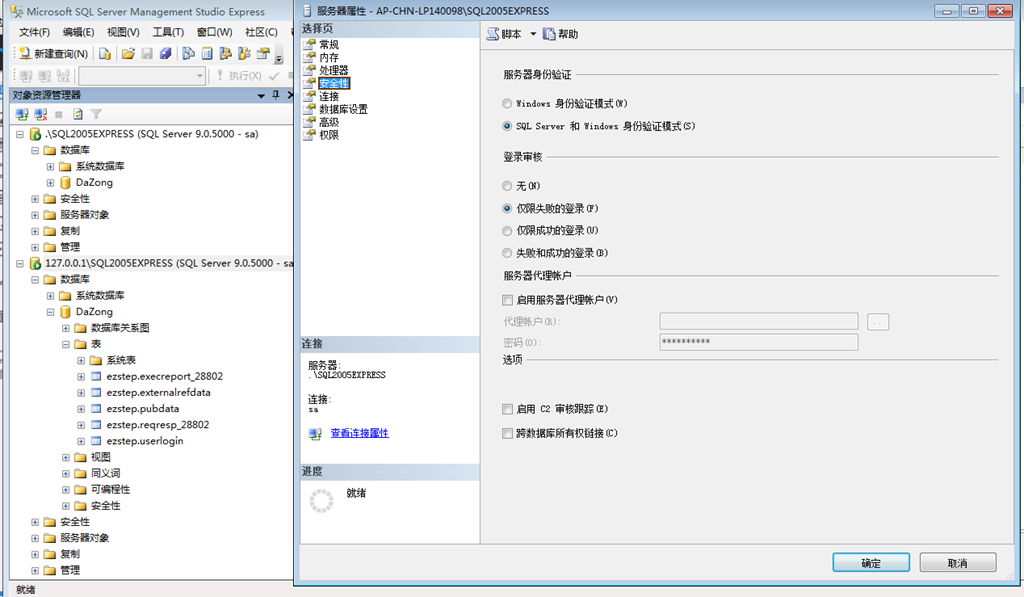Select 无(N) login auditing radio button
The image size is (1024, 597).
(x=507, y=186)
